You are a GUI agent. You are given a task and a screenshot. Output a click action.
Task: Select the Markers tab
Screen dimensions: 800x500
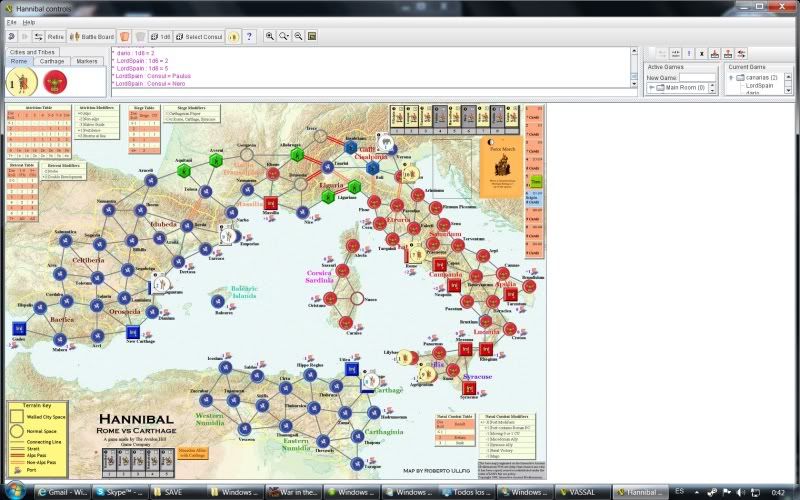click(x=87, y=61)
